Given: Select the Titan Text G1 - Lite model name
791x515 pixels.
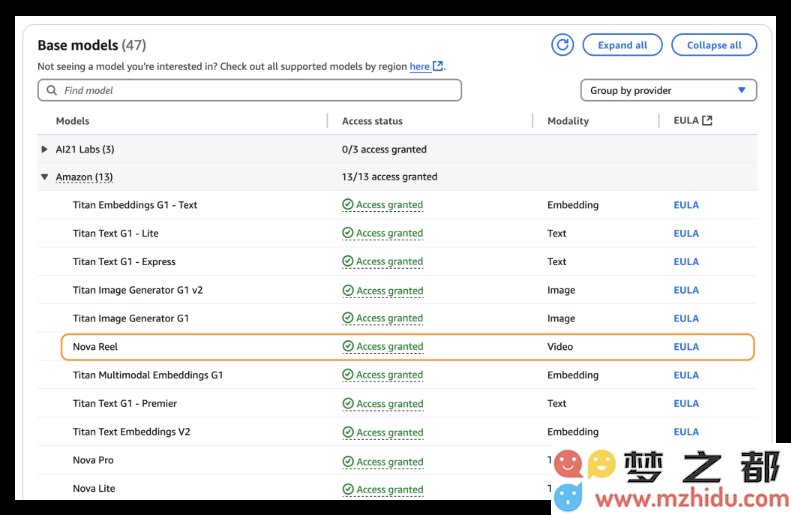Looking at the screenshot, I should 116,233.
